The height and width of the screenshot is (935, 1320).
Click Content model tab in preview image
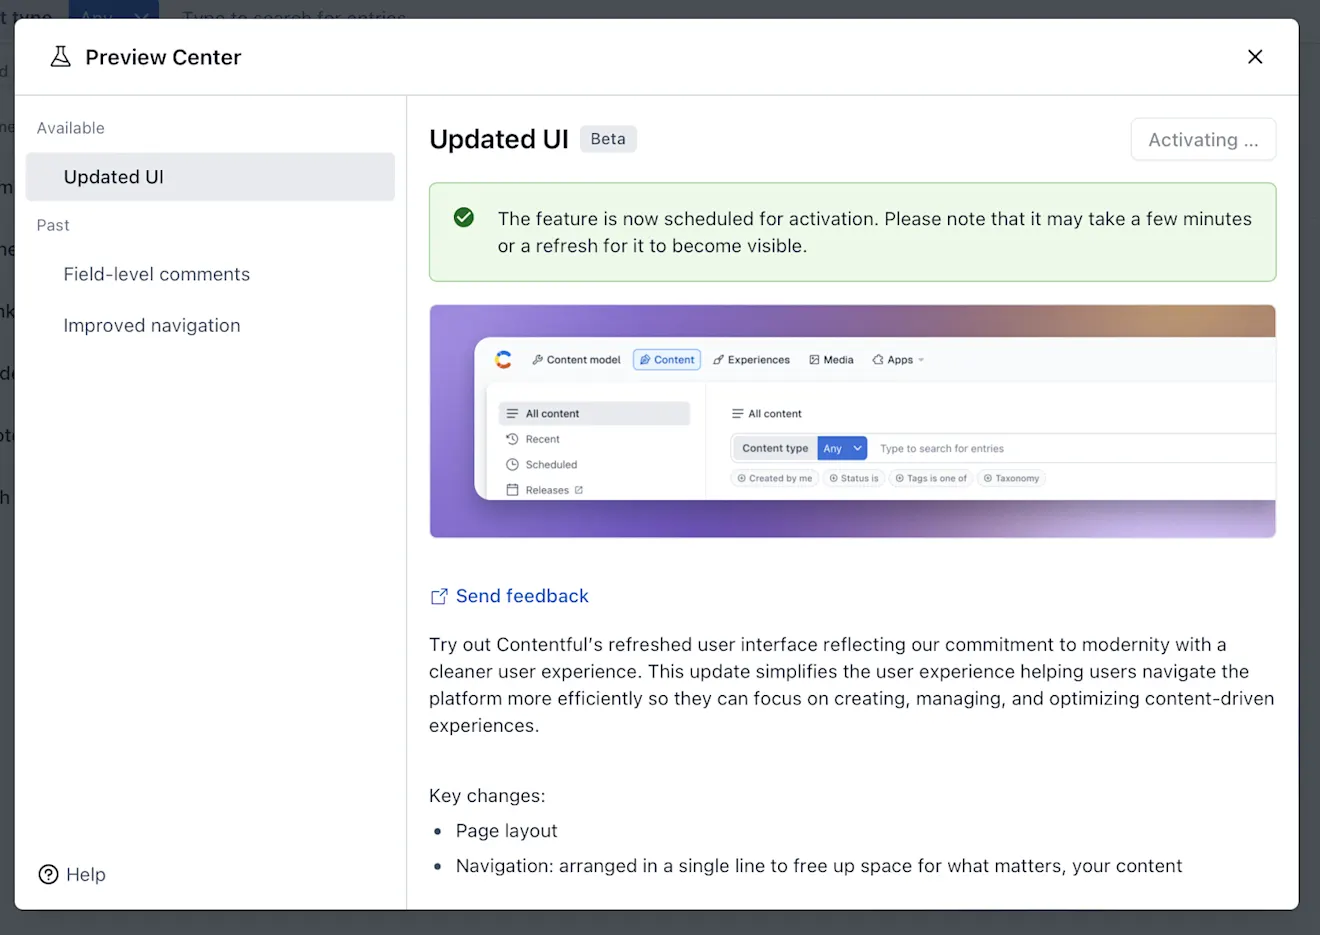pos(576,360)
